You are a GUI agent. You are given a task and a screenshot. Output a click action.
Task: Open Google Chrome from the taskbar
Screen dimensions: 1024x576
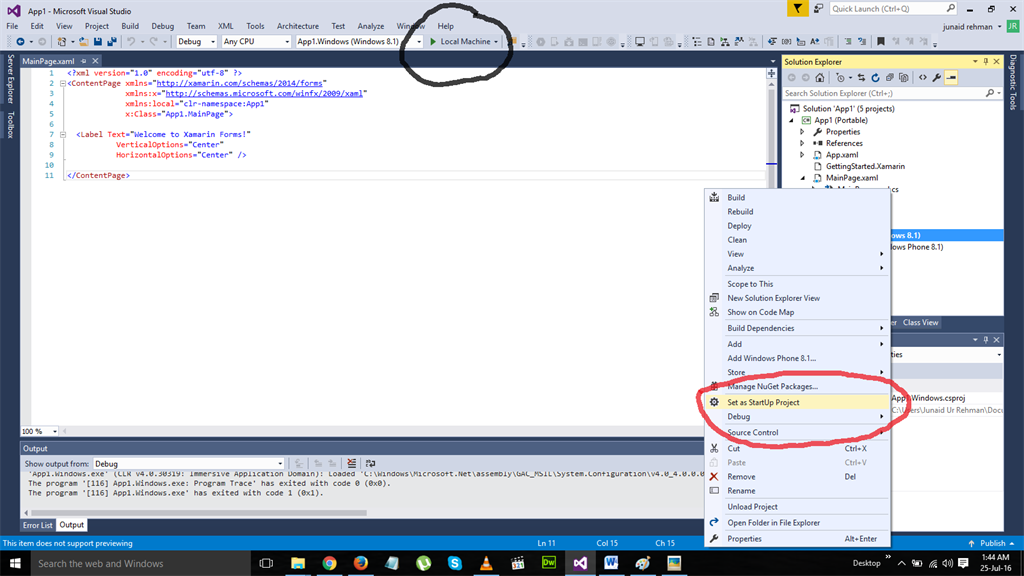(329, 563)
